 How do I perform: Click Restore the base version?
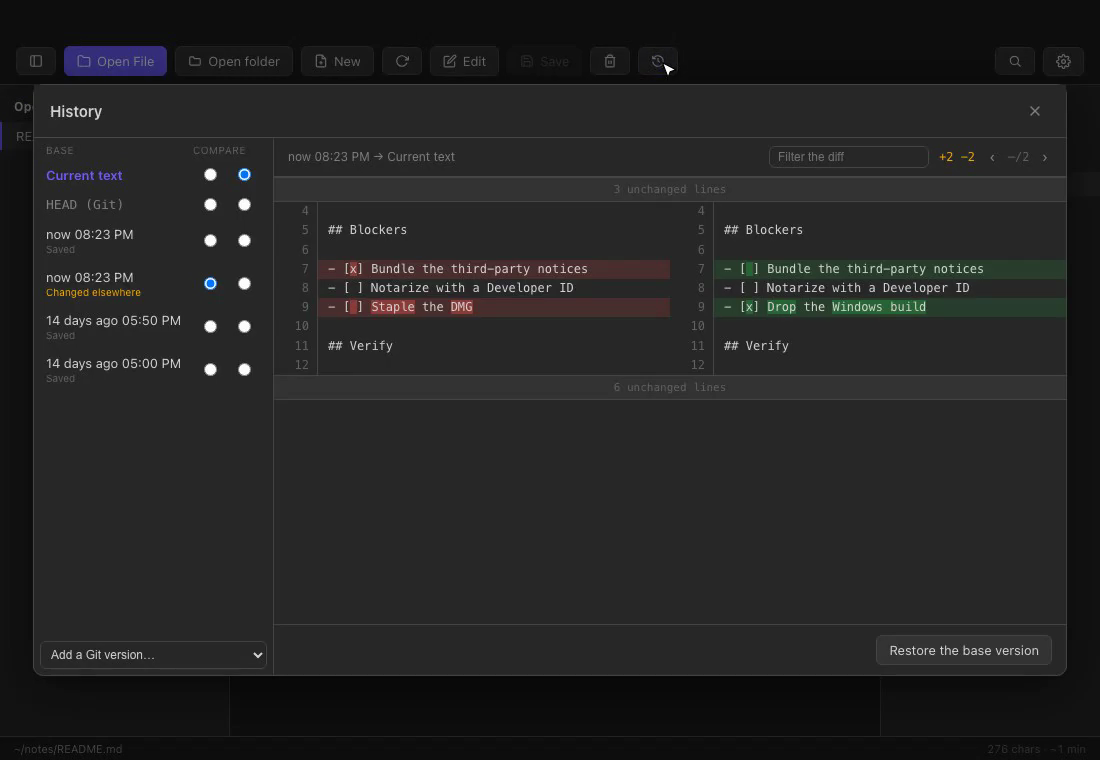pyautogui.click(x=963, y=651)
